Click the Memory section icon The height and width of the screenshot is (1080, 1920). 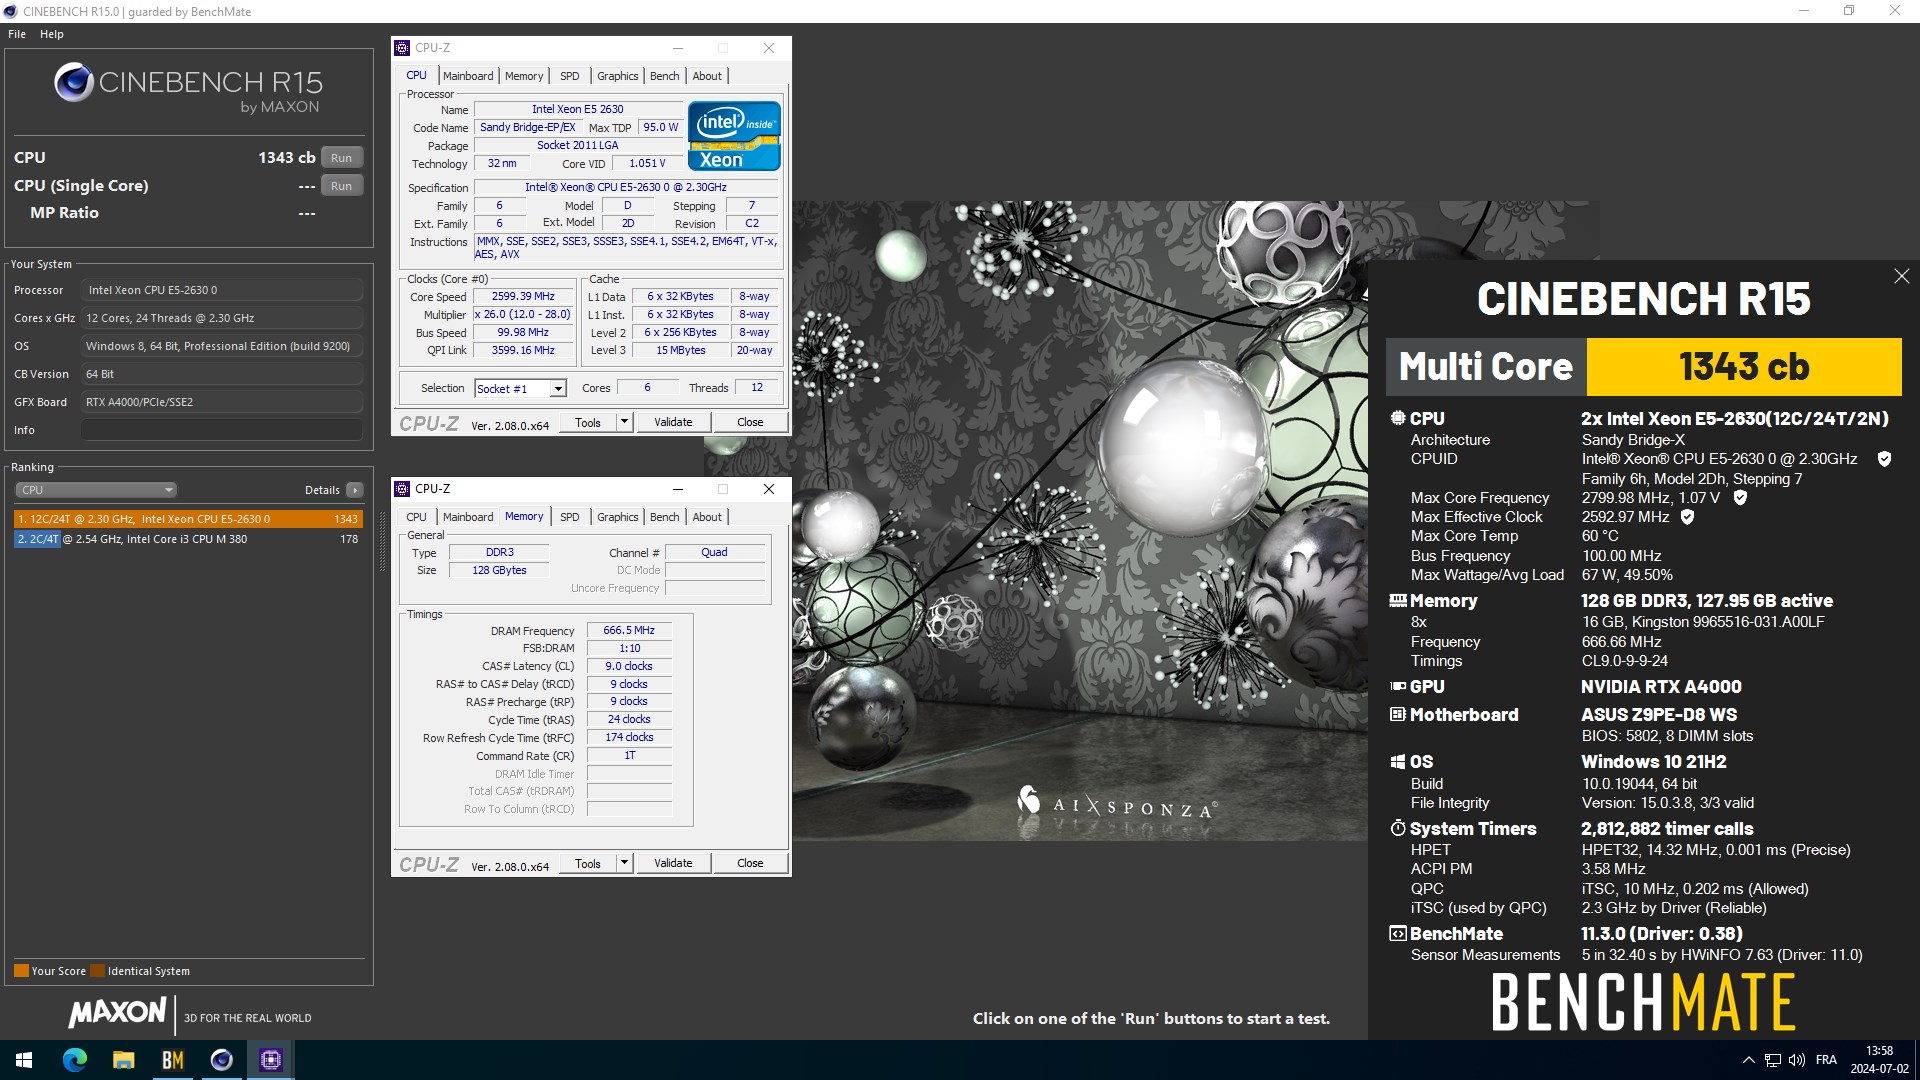click(1397, 601)
